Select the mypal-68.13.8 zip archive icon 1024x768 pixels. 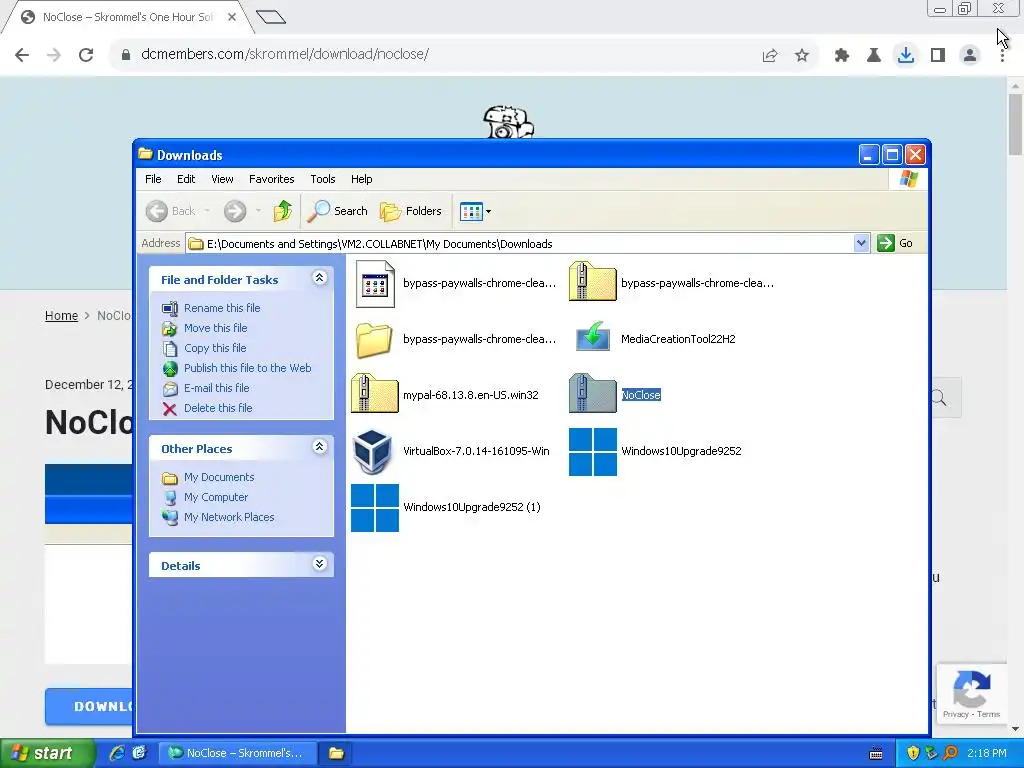374,394
